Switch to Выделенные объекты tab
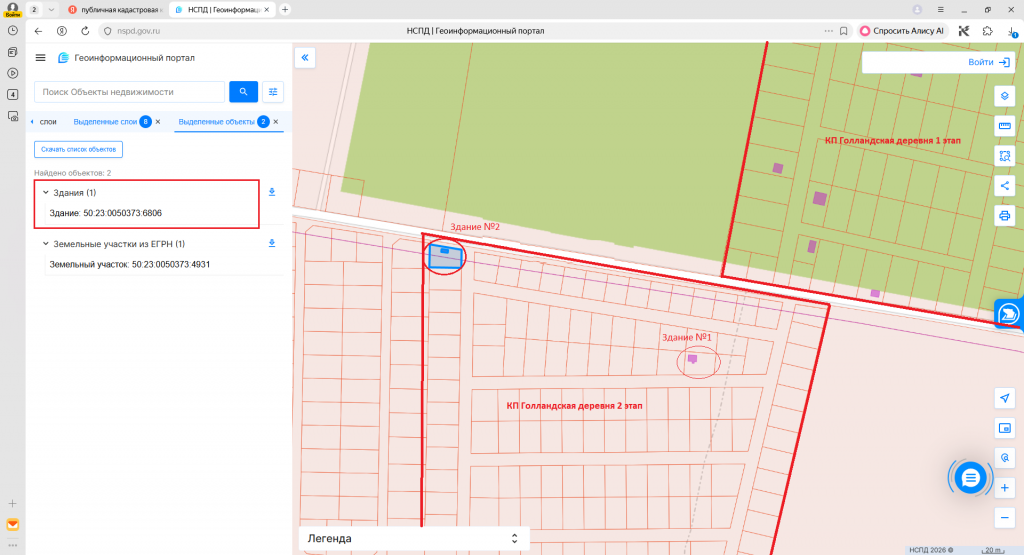1024x555 pixels. [217, 121]
